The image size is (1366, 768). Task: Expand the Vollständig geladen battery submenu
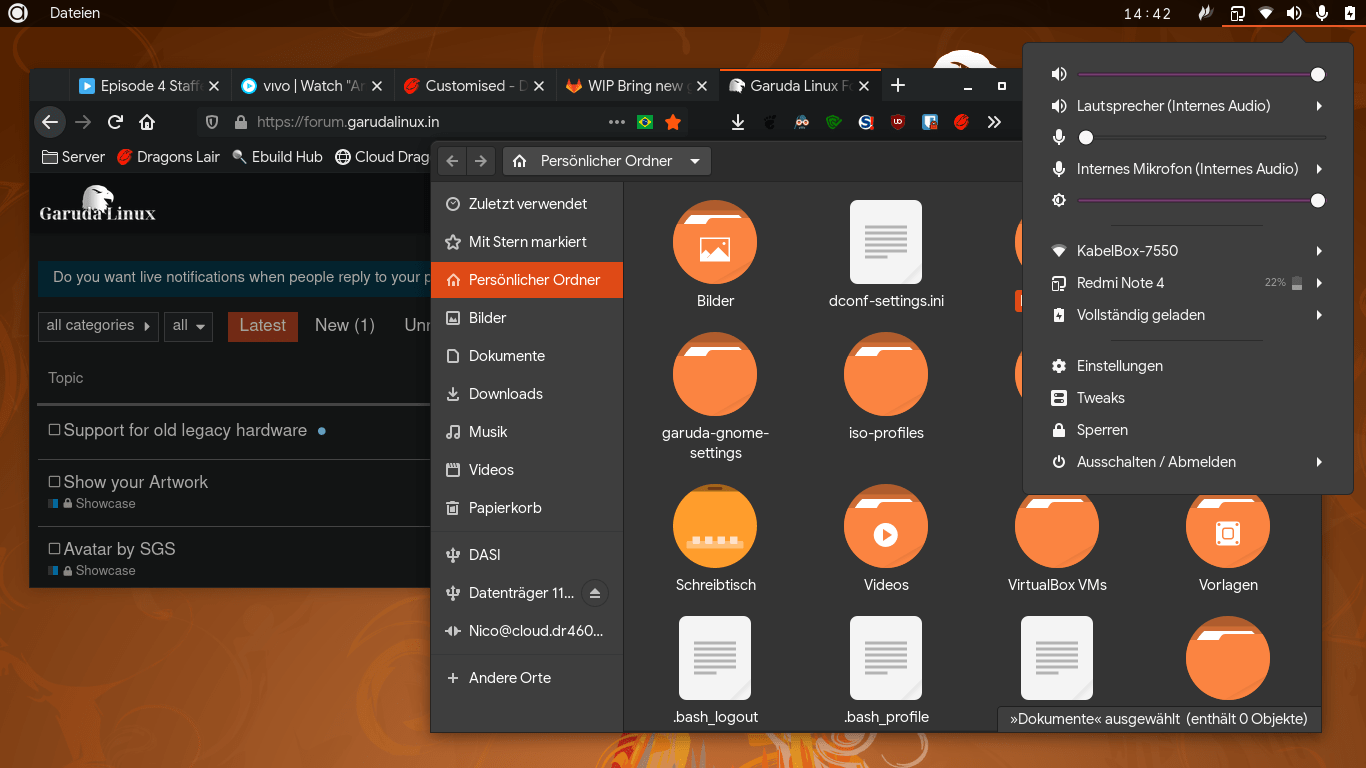[1319, 315]
